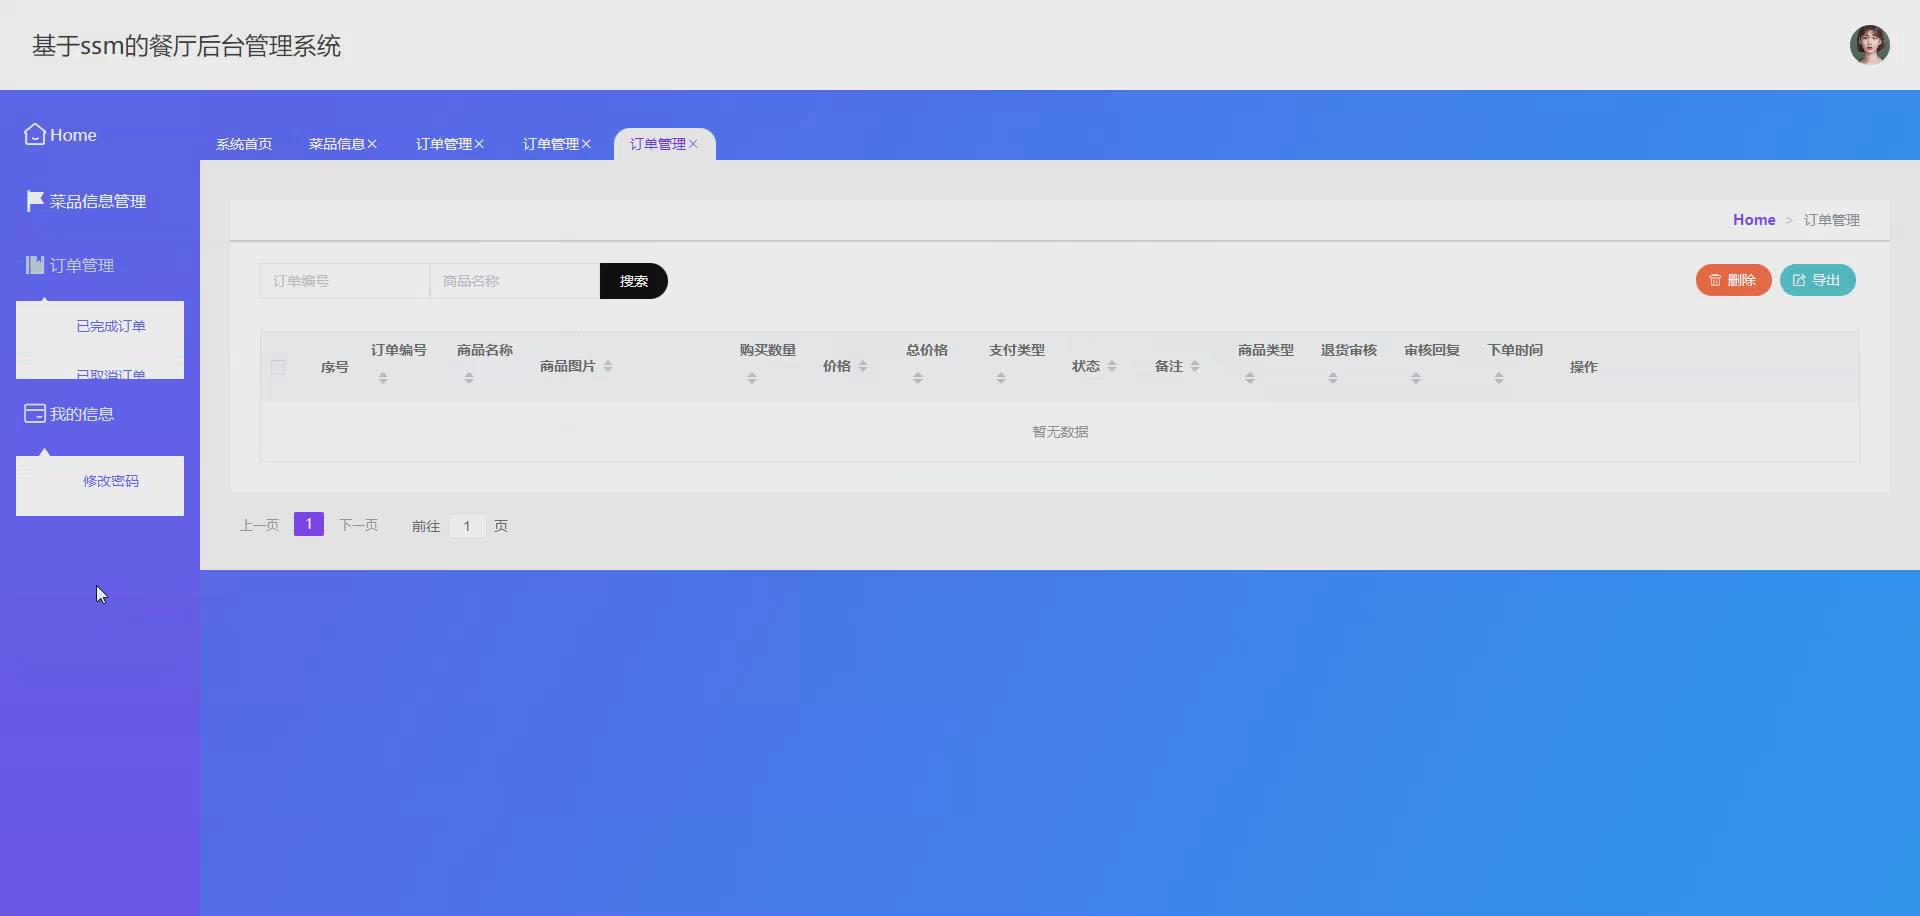Screen dimensions: 1920x916
Task: Sort by 商品名称 column arrows
Action: coord(469,378)
